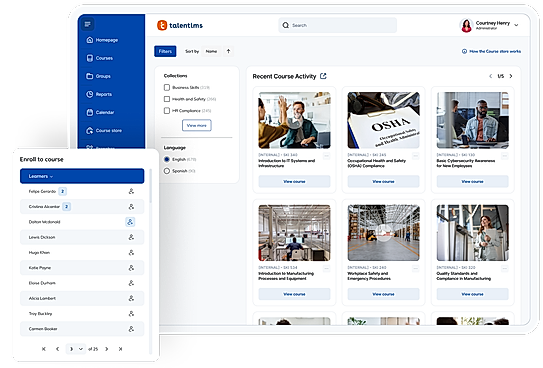Enroll Hugo Khan with the add-user icon

tap(131, 252)
